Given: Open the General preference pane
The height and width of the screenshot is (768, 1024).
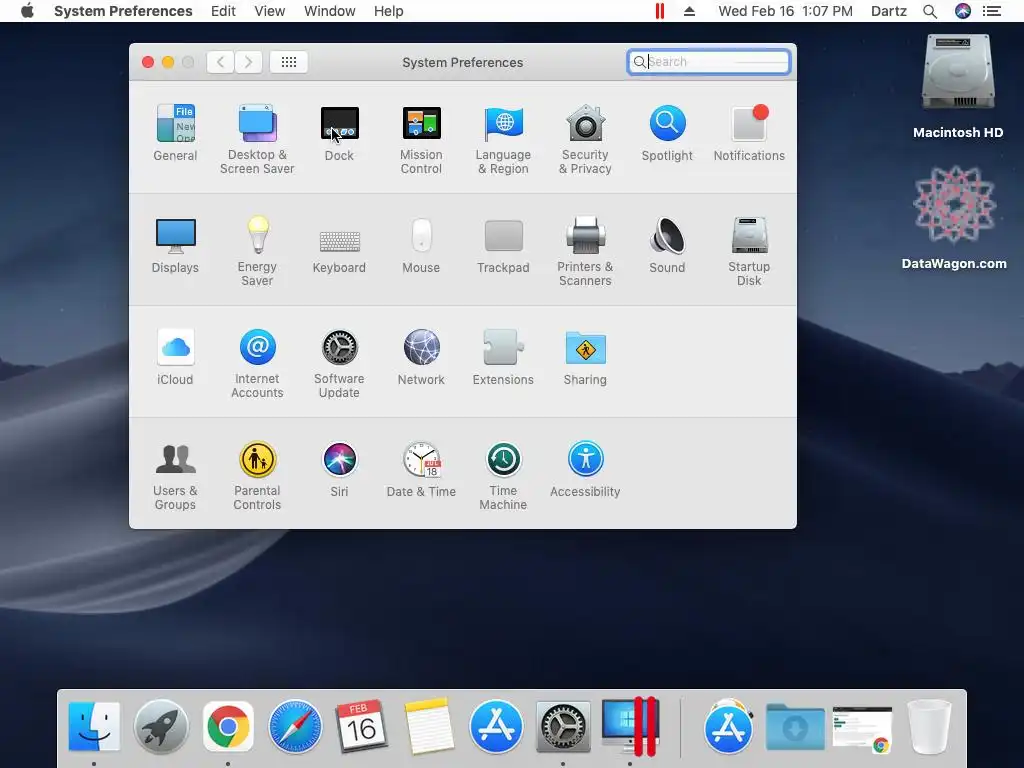Looking at the screenshot, I should coord(175,133).
